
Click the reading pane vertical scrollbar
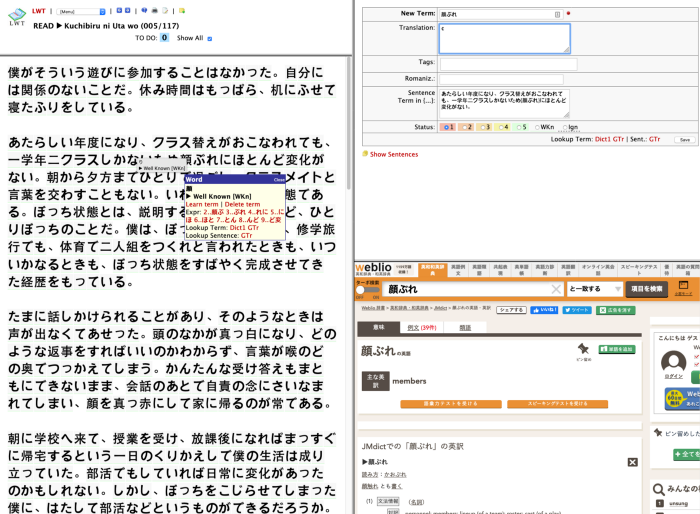[349, 123]
